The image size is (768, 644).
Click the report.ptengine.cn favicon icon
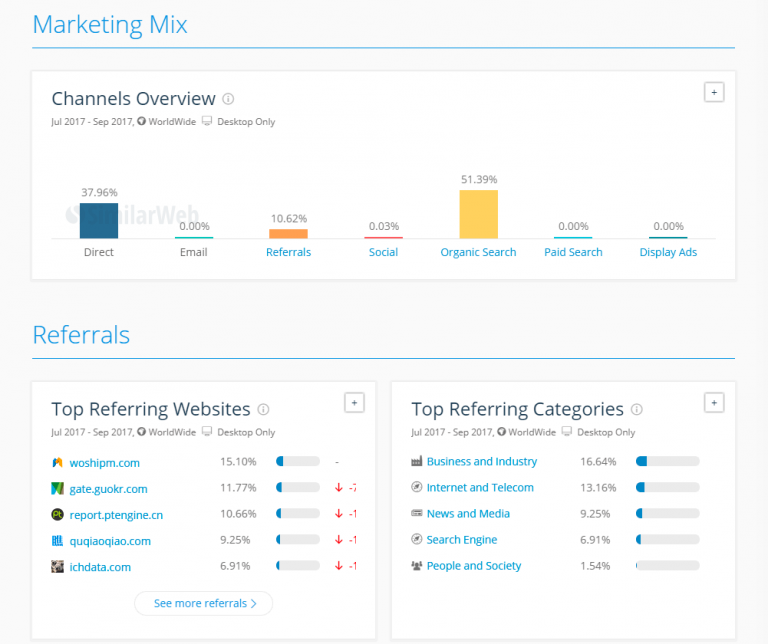58,515
